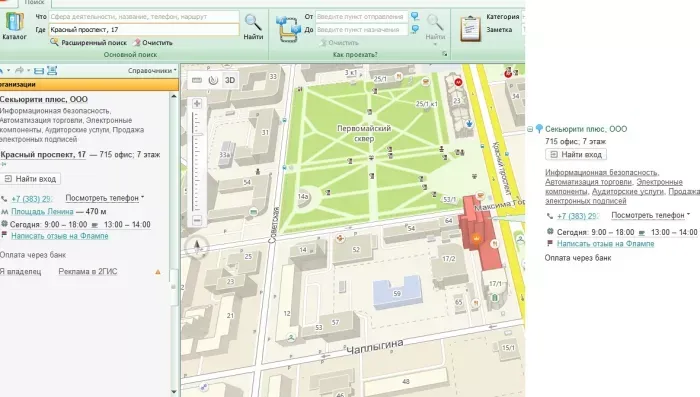This screenshot has width=700, height=397.
Task: Click Найти вход button in left panel
Action: point(30,179)
